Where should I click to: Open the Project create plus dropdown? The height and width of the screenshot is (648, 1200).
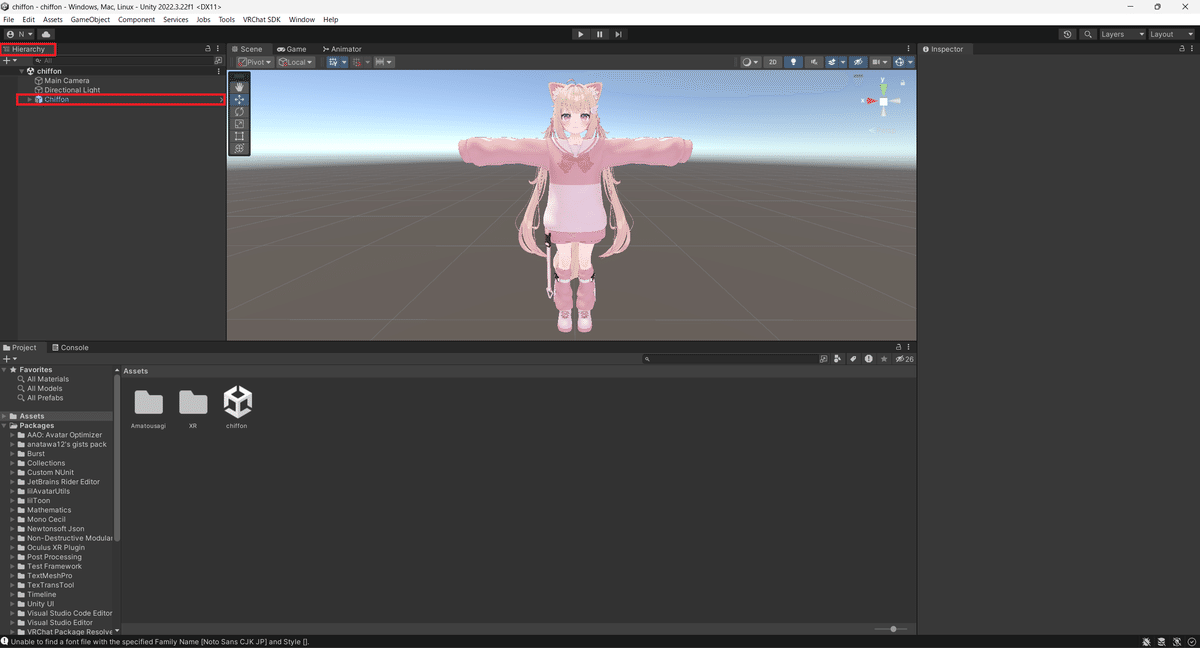[x=10, y=358]
